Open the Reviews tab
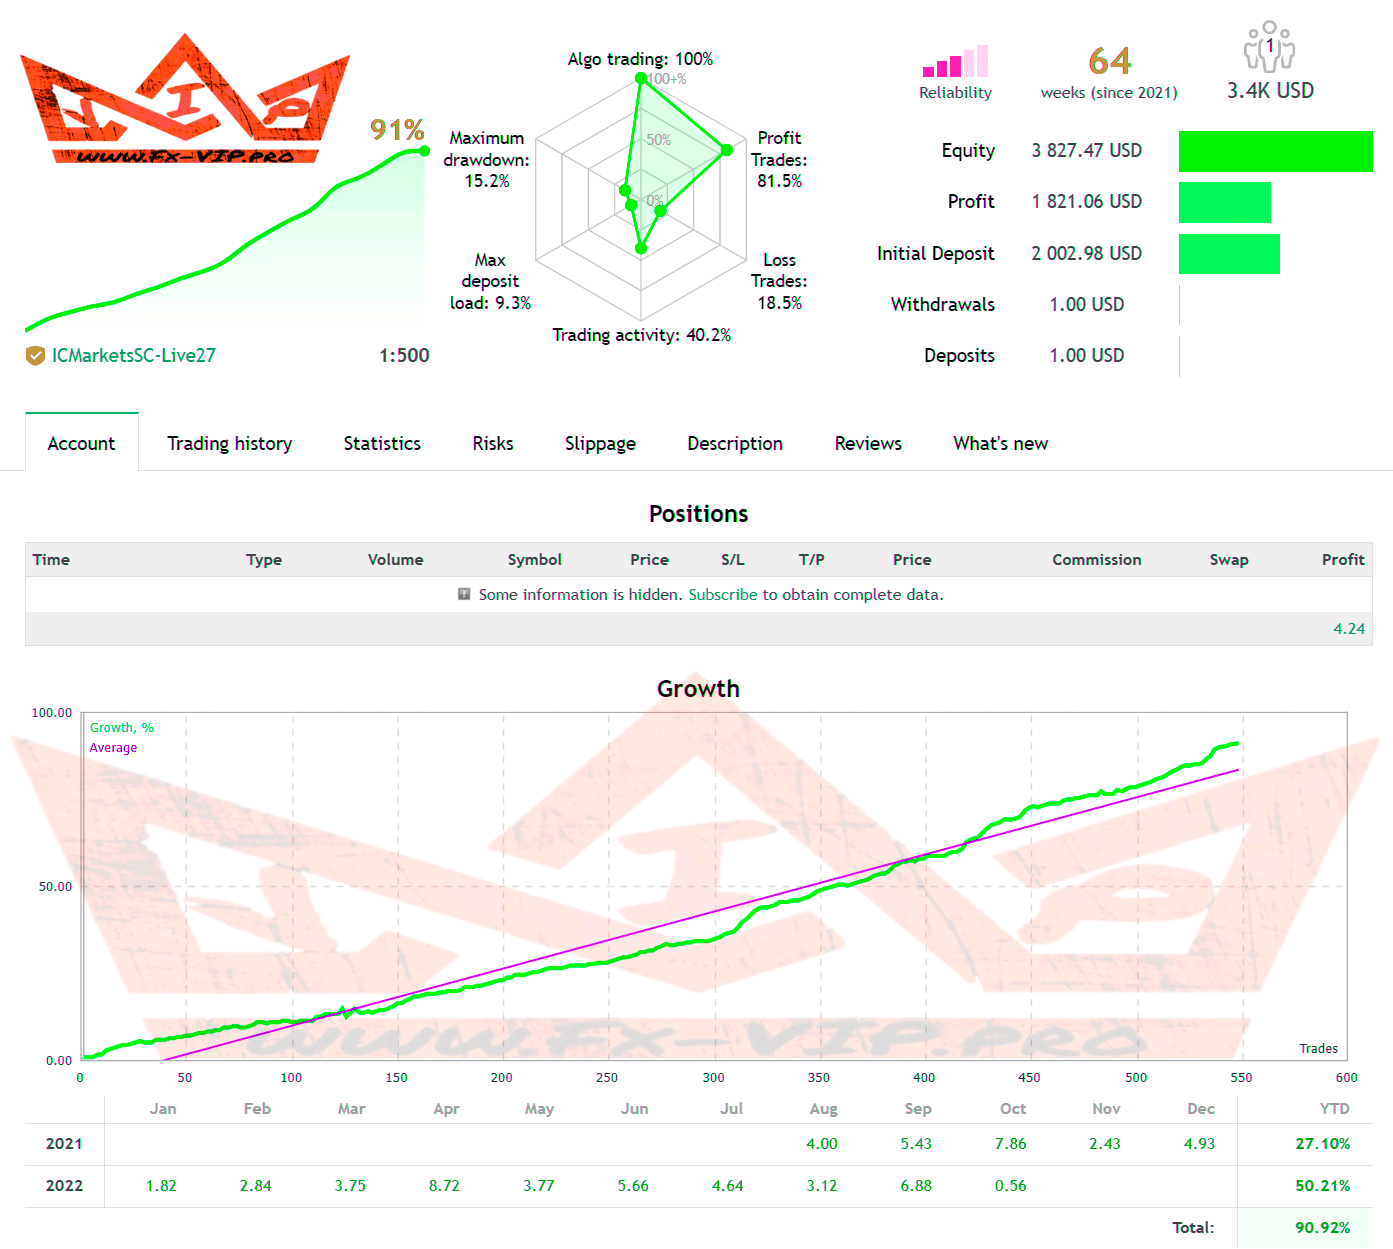Image resolution: width=1393 pixels, height=1249 pixels. click(868, 443)
